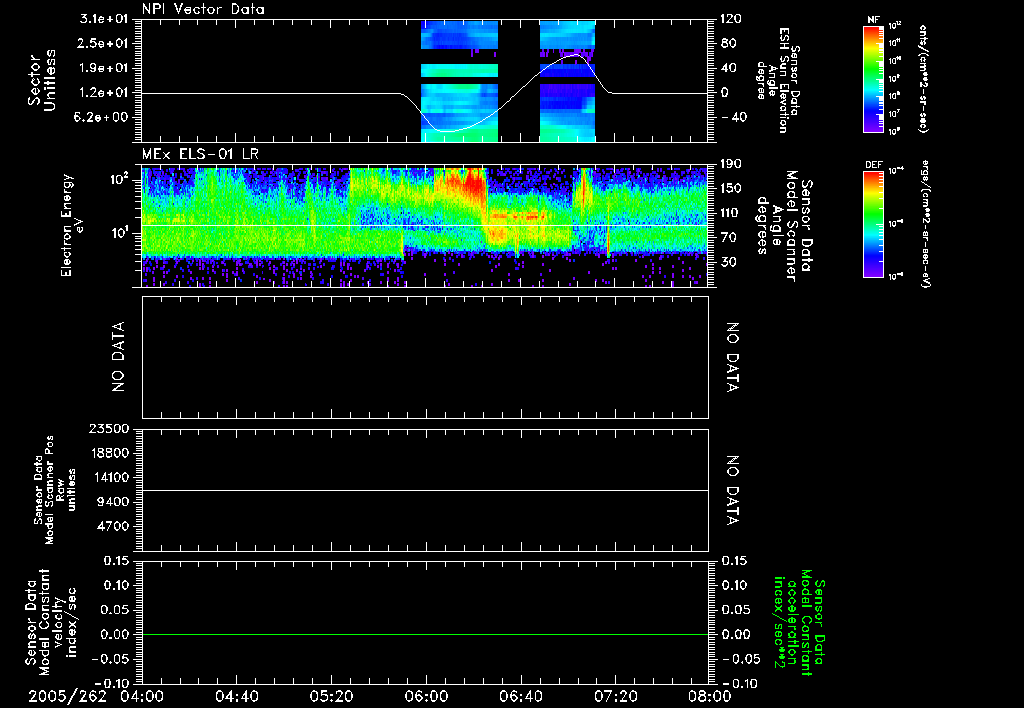Click the right-axis 0.15 acceleration tick label
This screenshot has height=708, width=1024.
(734, 561)
